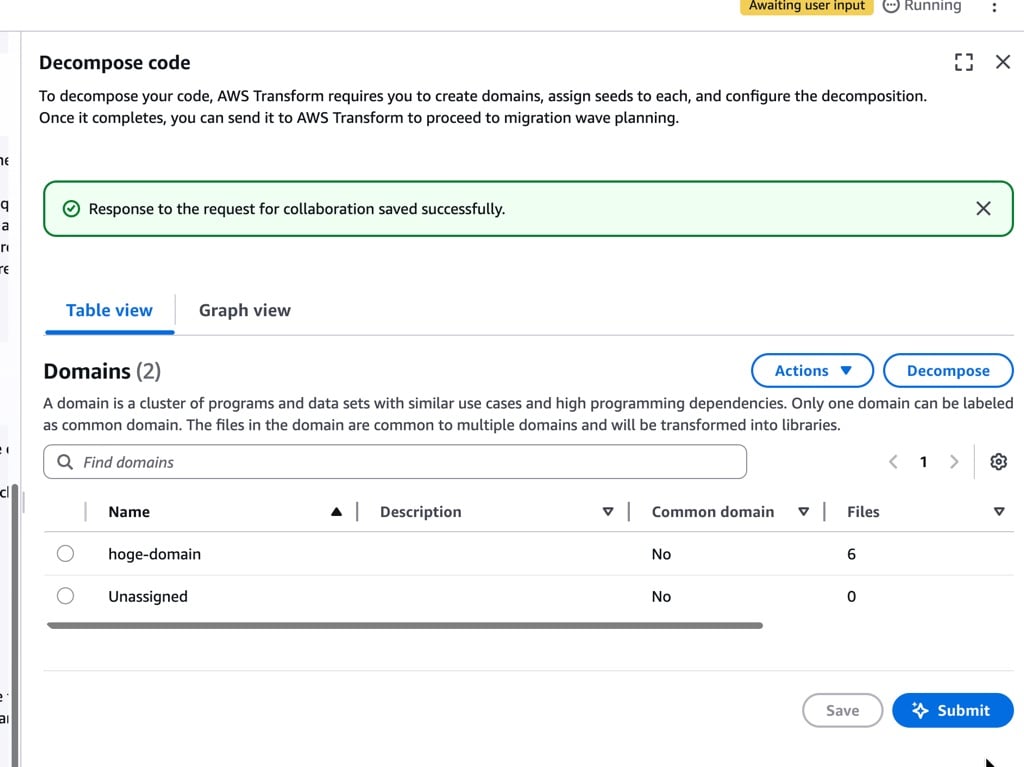Screen dimensions: 1024x767
Task: Expand the Decompose code panel to fullscreen
Action: (963, 62)
